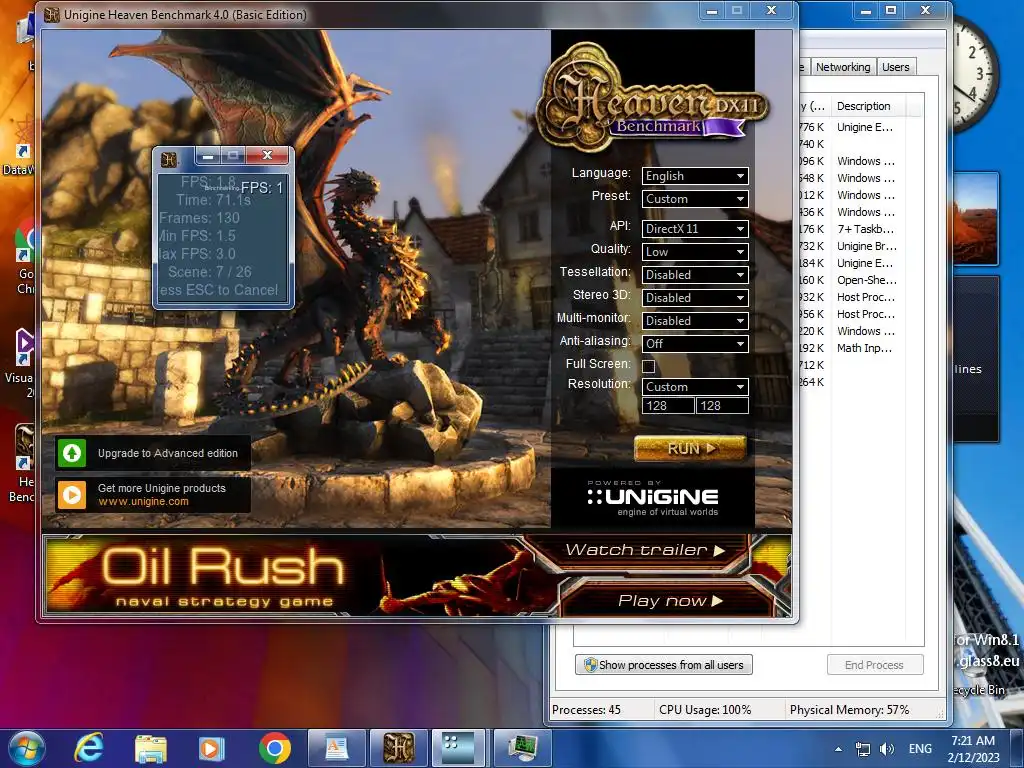
Task: Click Show processes from all users
Action: tap(664, 665)
